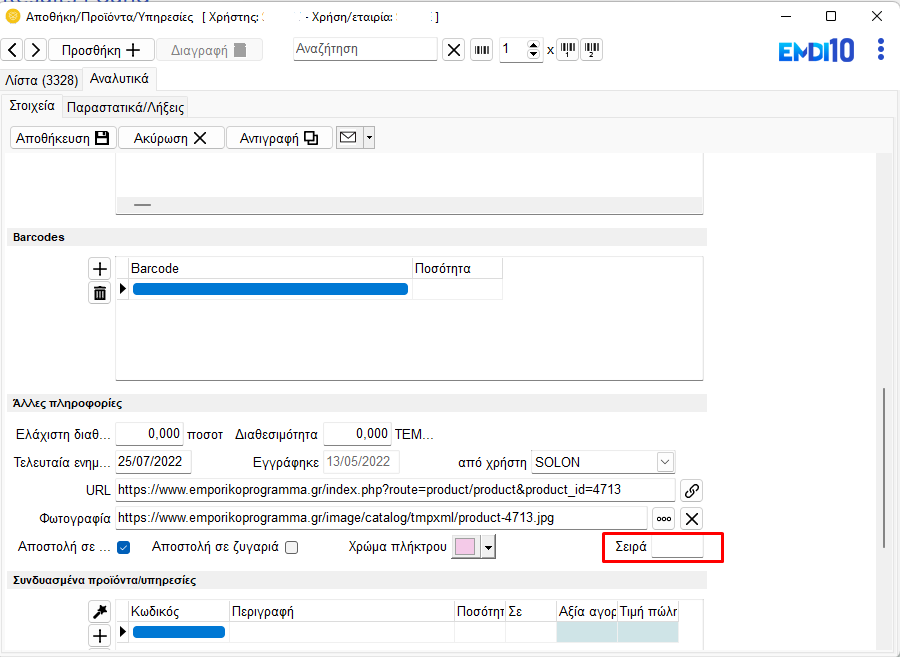
Task: Click the application icon in title bar
Action: (x=13, y=17)
